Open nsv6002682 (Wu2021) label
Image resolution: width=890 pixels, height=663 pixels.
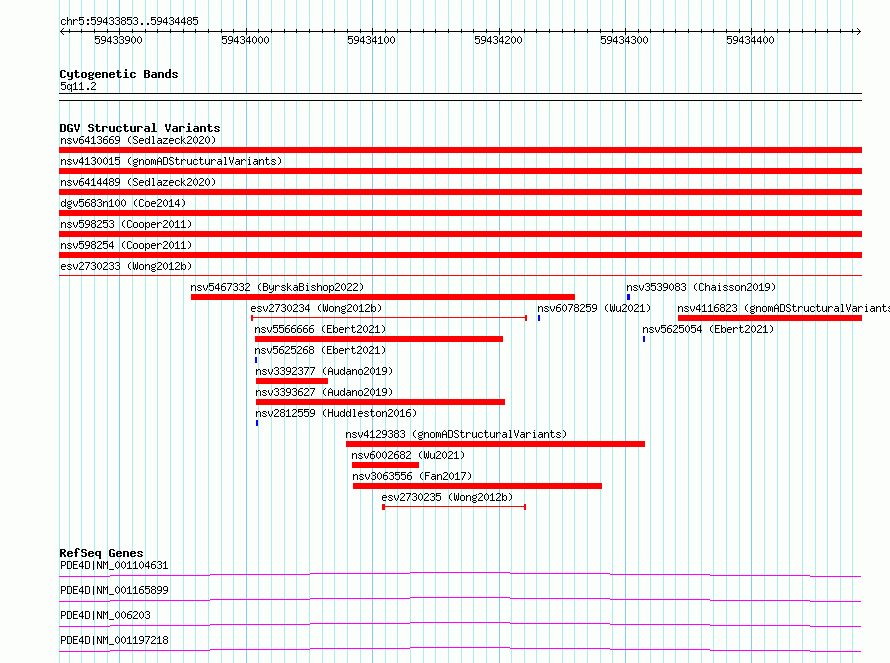408,455
